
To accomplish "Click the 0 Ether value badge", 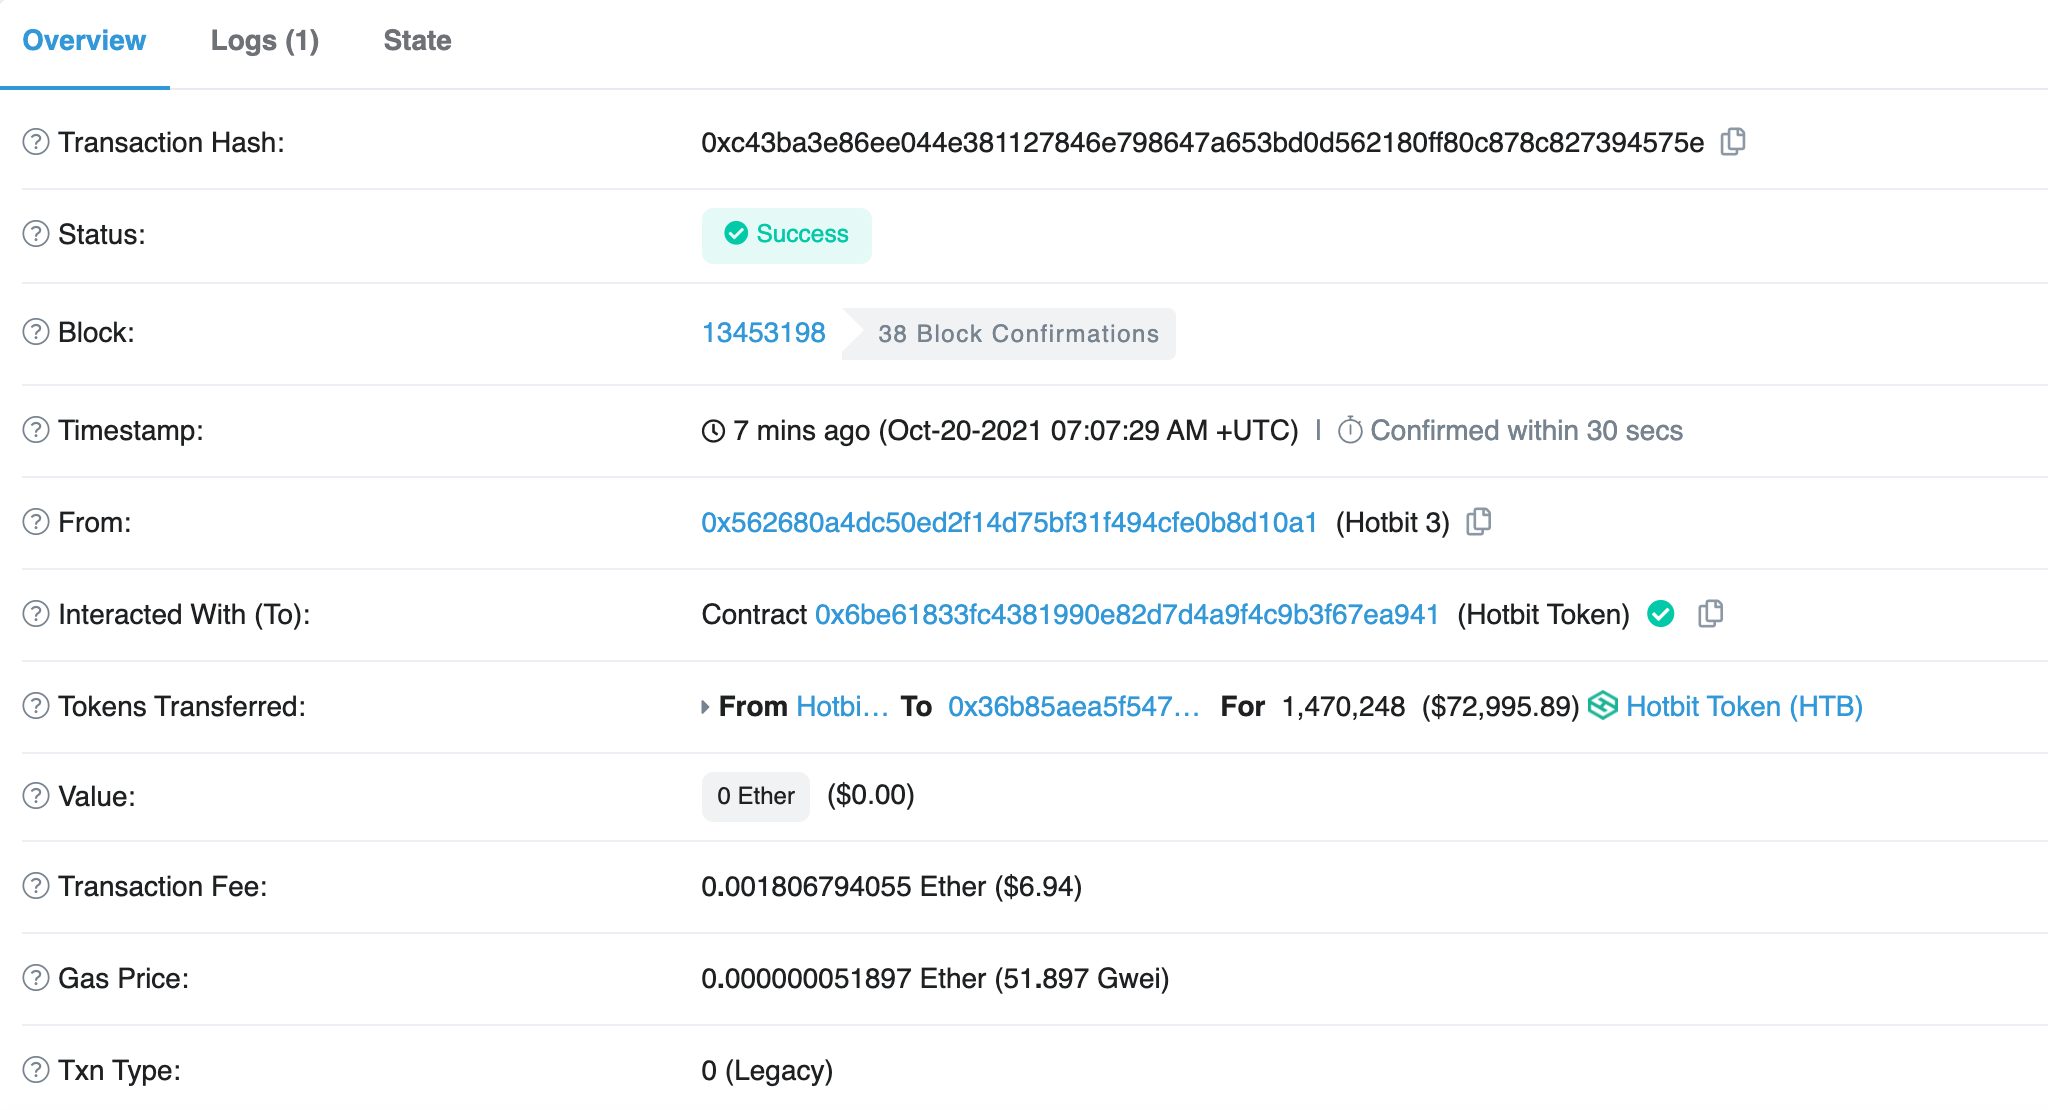I will 755,796.
